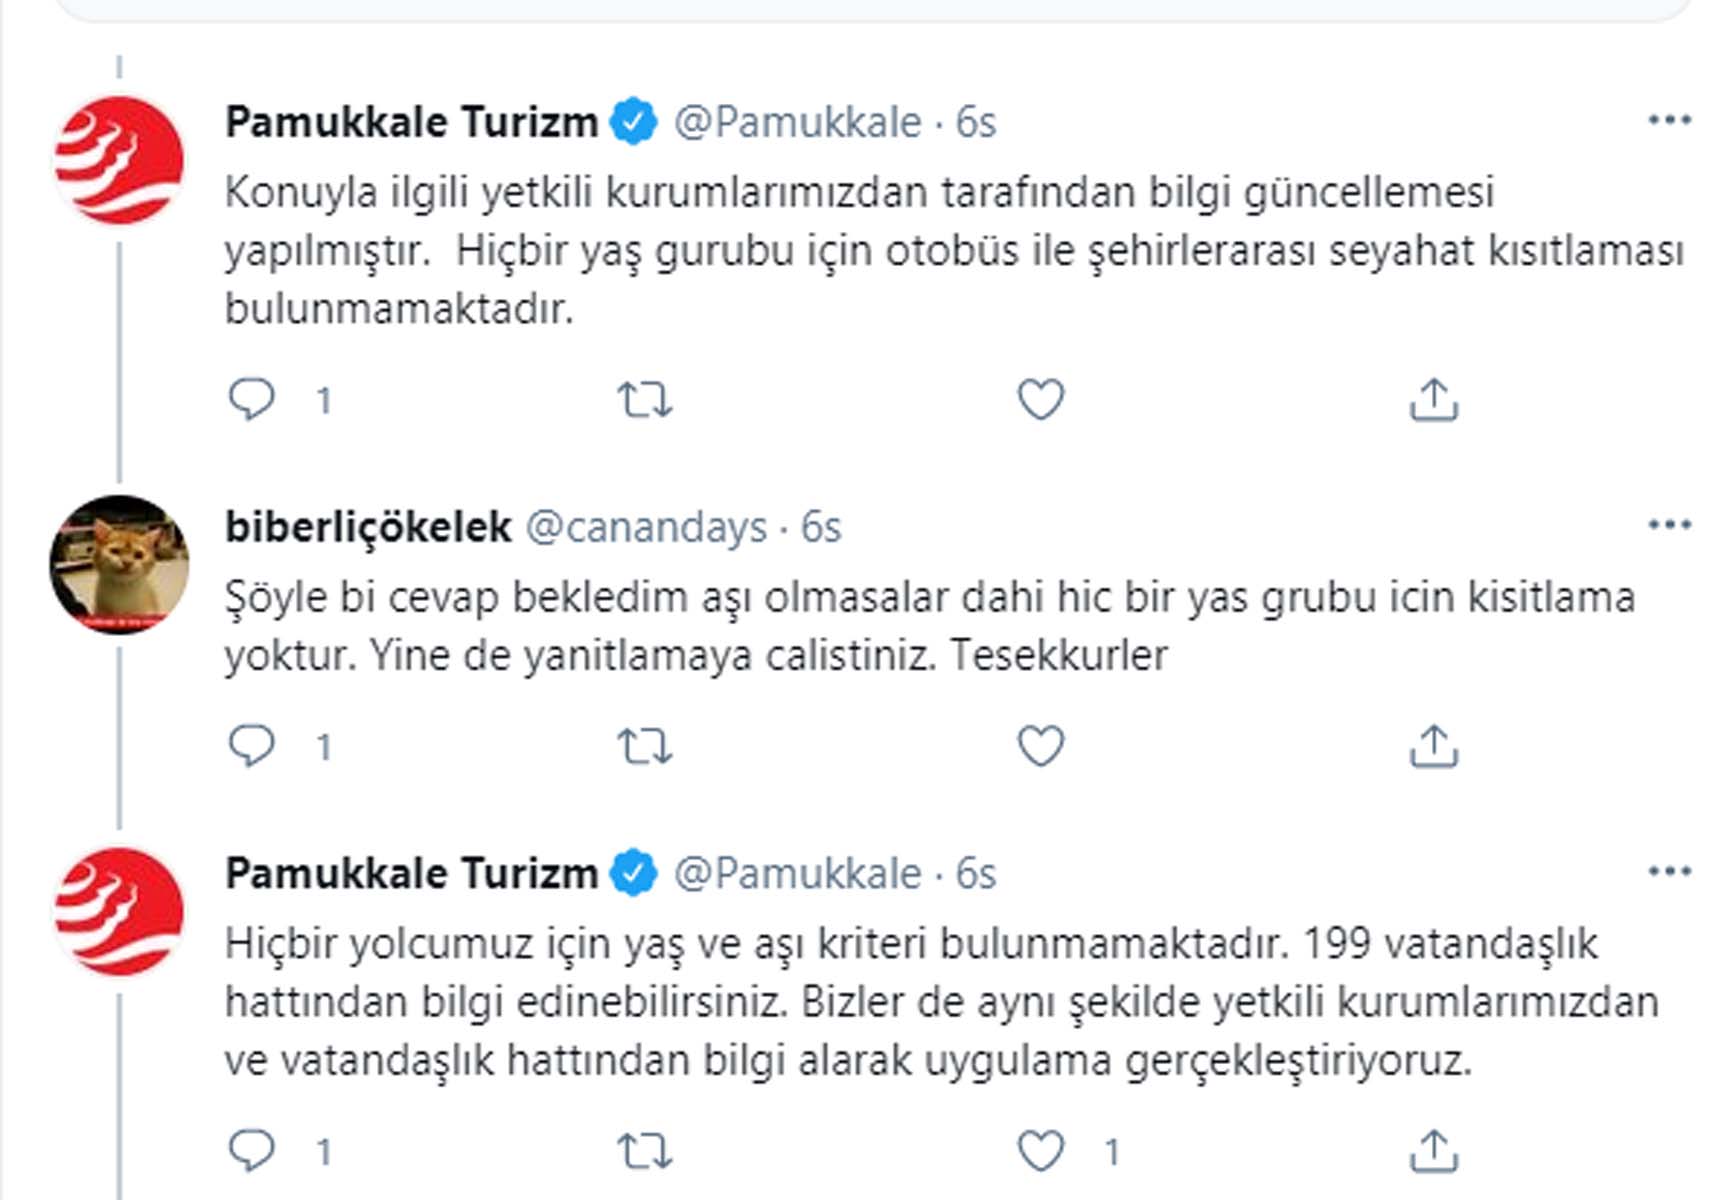1727x1200 pixels.
Task: Open the share menu on biberliçökelek's tweet
Action: (1437, 742)
